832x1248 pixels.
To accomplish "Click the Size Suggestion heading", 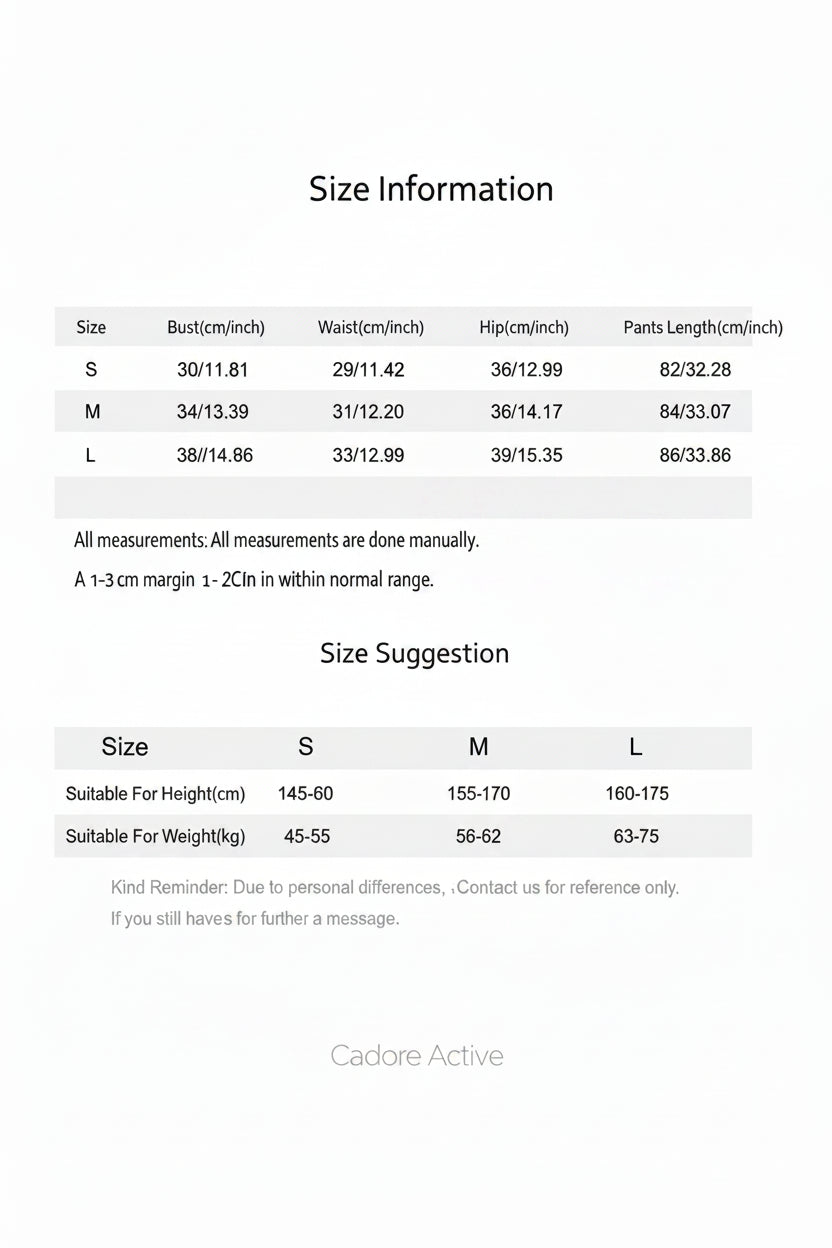I will 414,654.
